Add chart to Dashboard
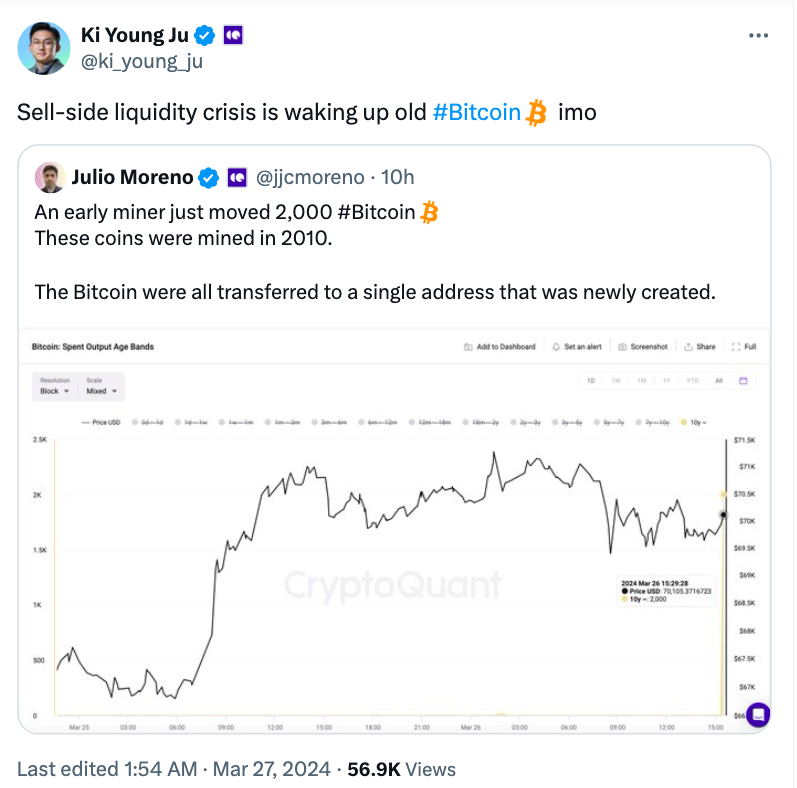Viewport: 797px width, 788px height. tap(500, 347)
